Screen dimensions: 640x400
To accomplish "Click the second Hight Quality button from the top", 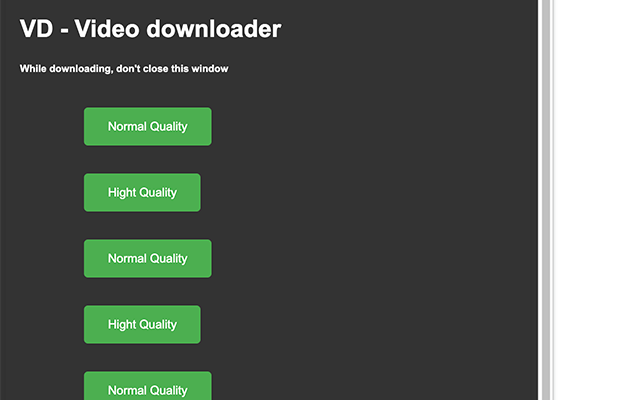I will point(142,325).
